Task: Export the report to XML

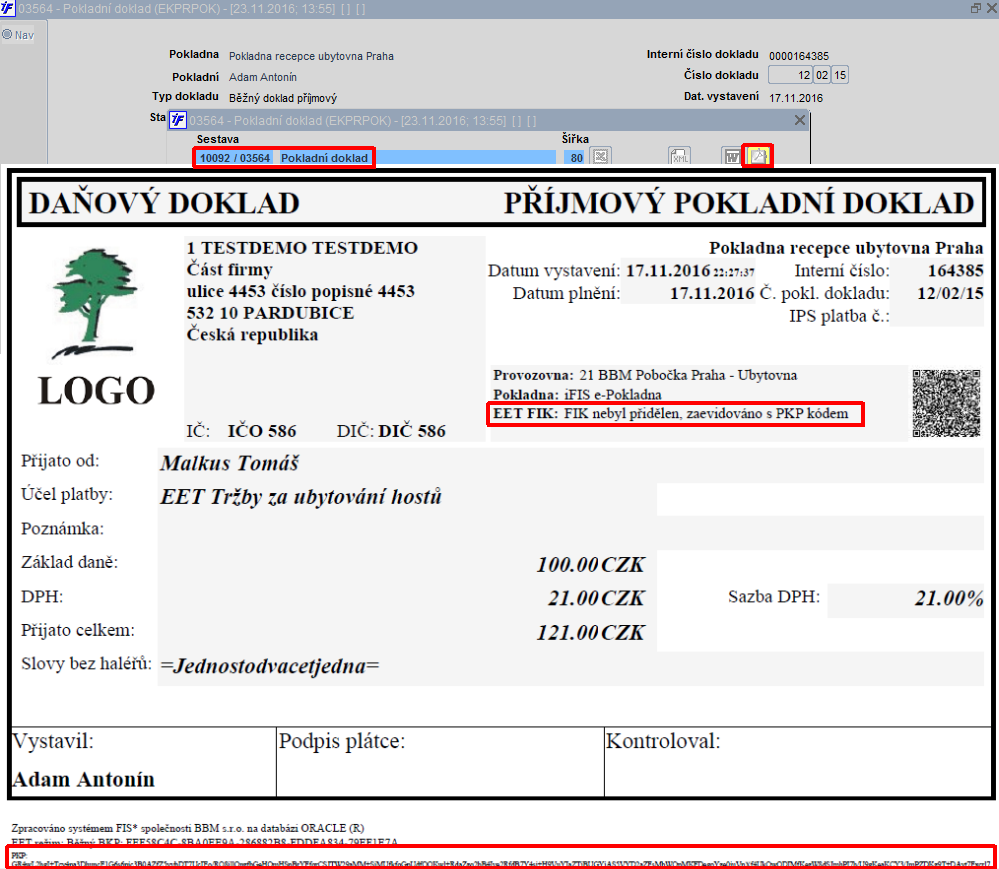Action: tap(680, 156)
